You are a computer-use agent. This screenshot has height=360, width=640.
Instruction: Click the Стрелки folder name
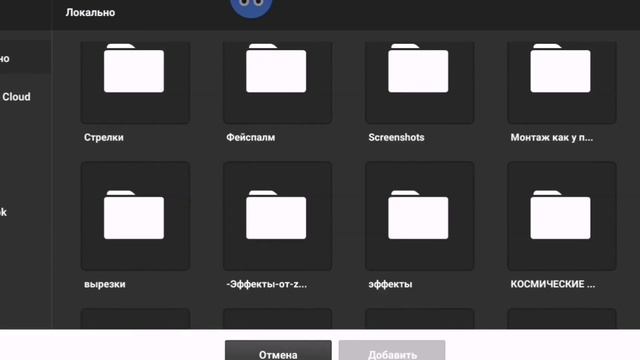(x=104, y=138)
